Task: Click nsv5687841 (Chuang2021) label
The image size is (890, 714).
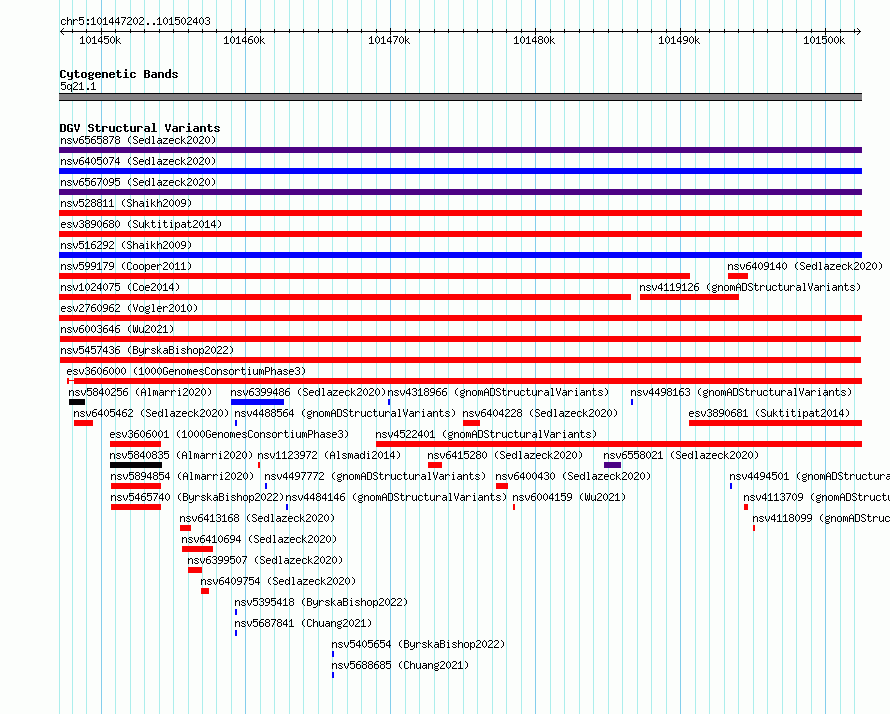Action: [303, 623]
